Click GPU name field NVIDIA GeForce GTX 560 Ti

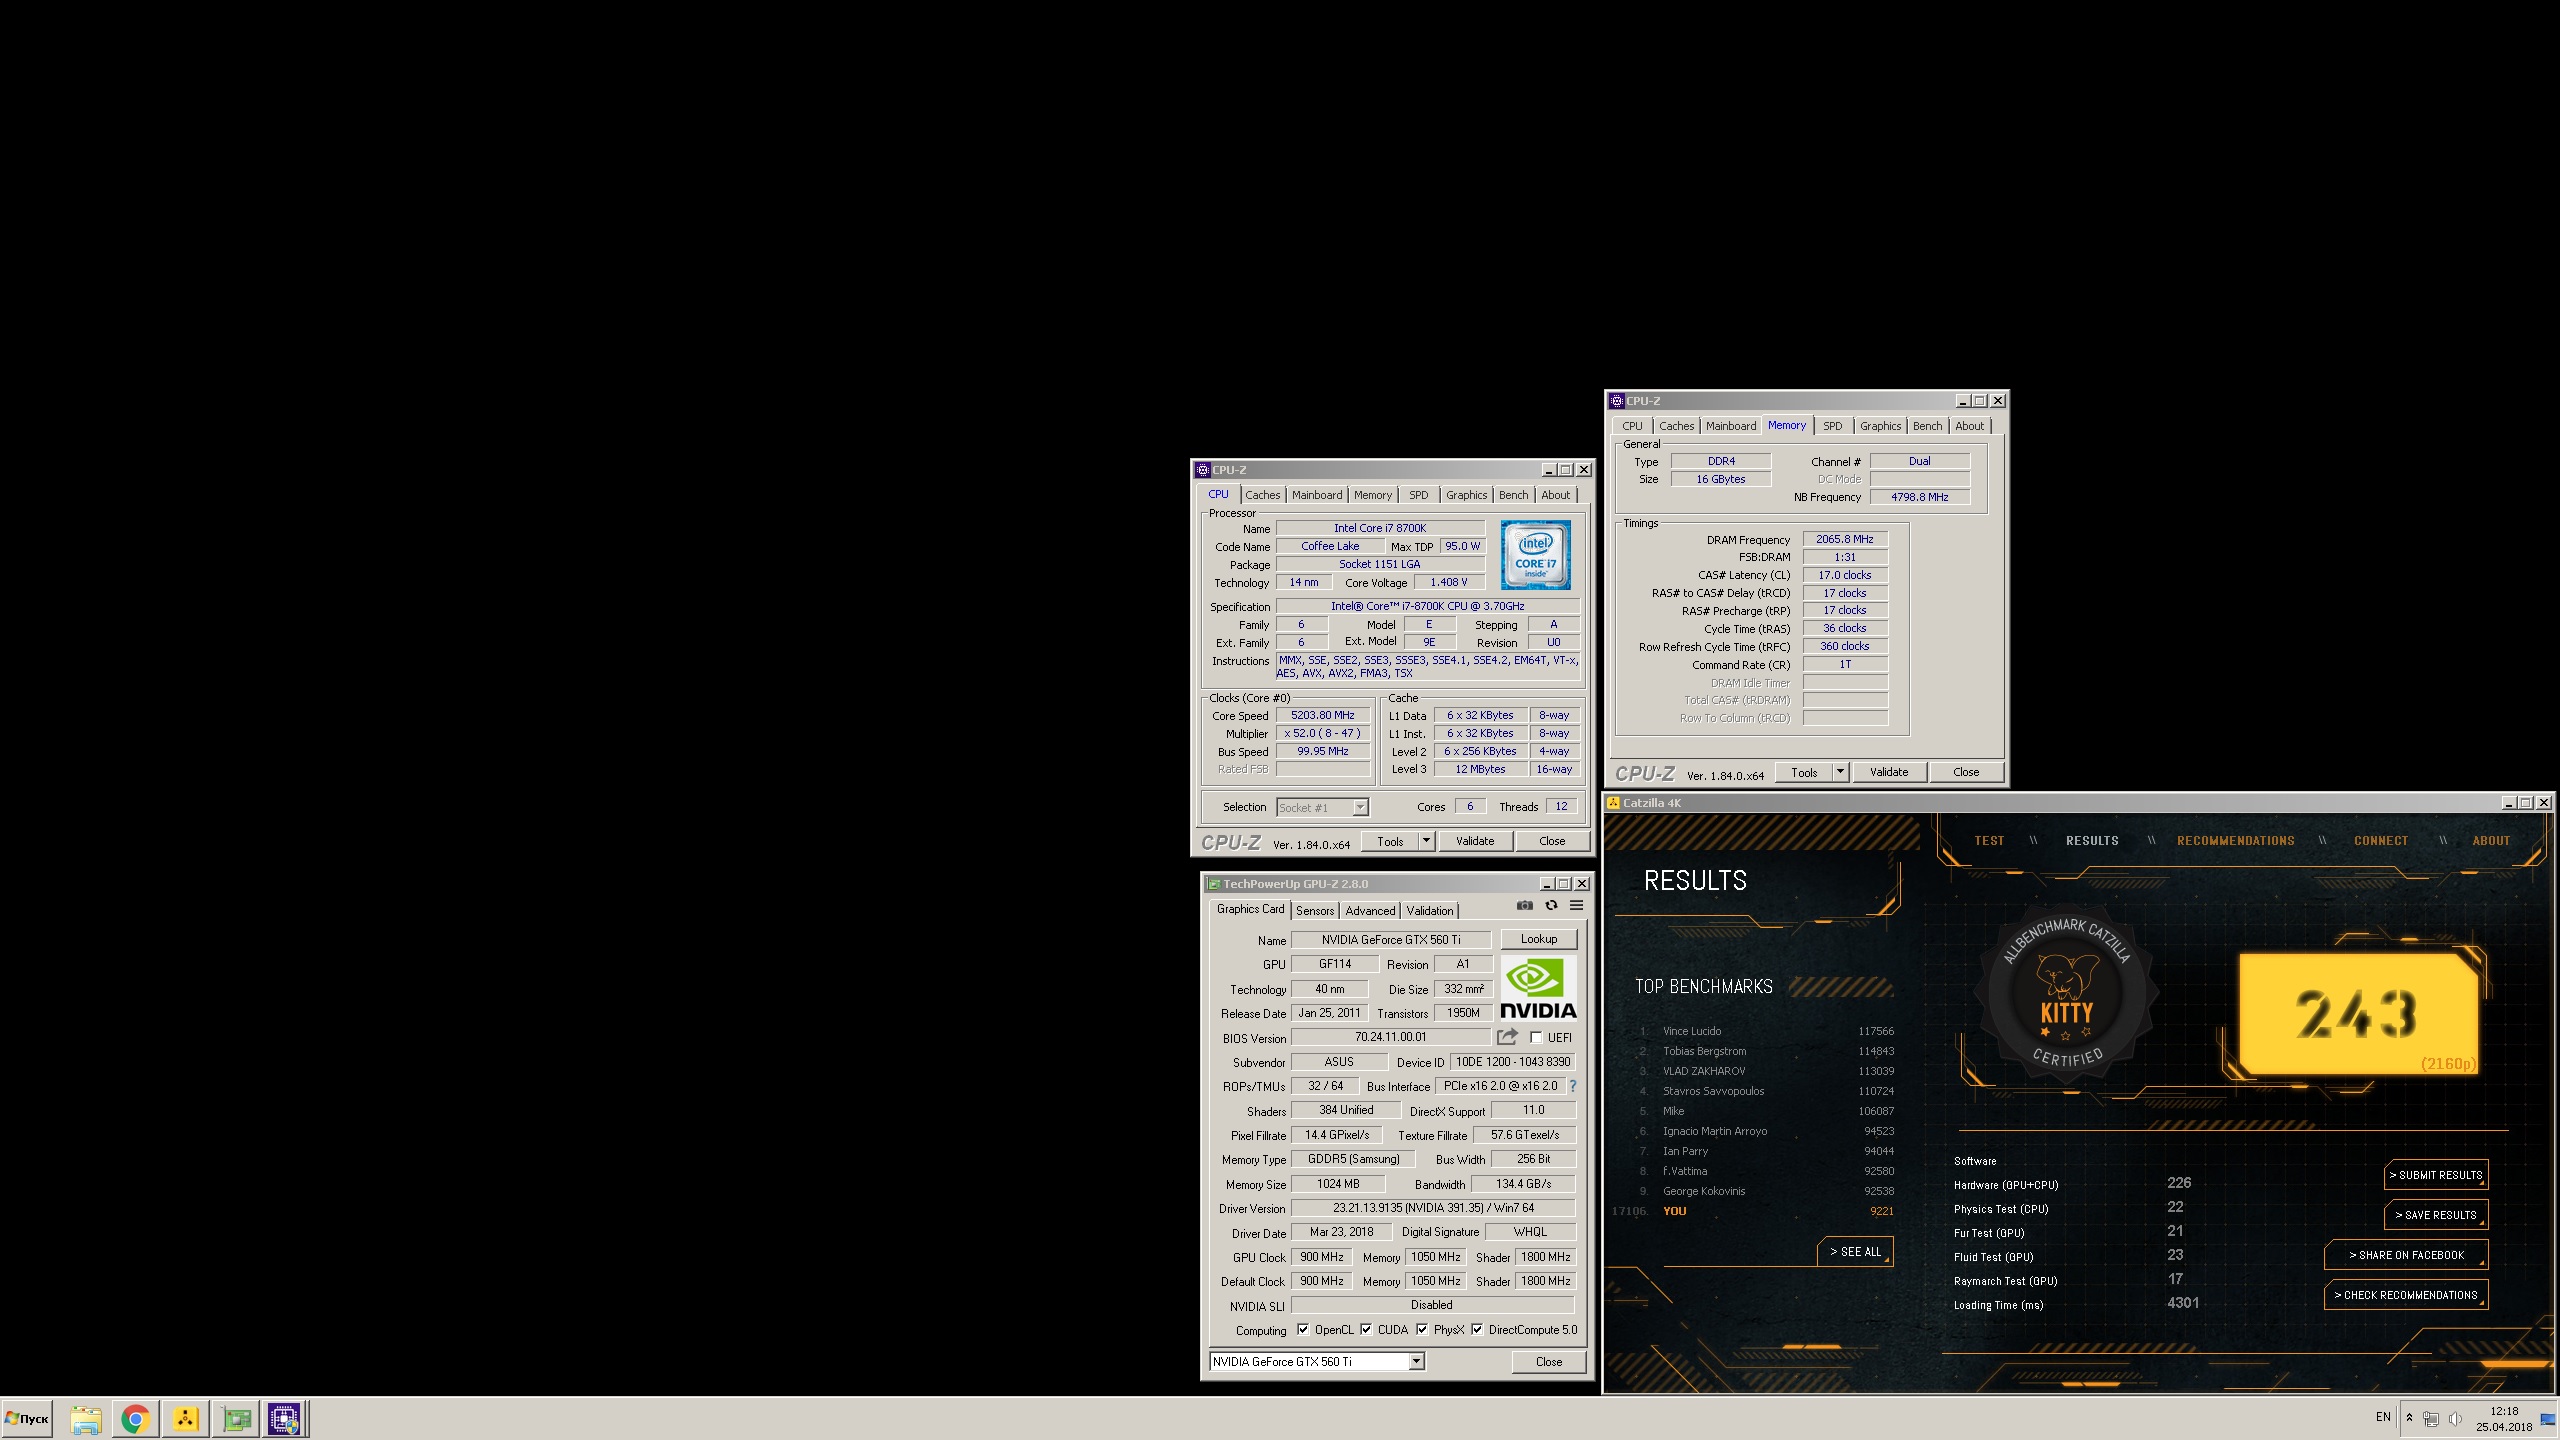(1390, 940)
